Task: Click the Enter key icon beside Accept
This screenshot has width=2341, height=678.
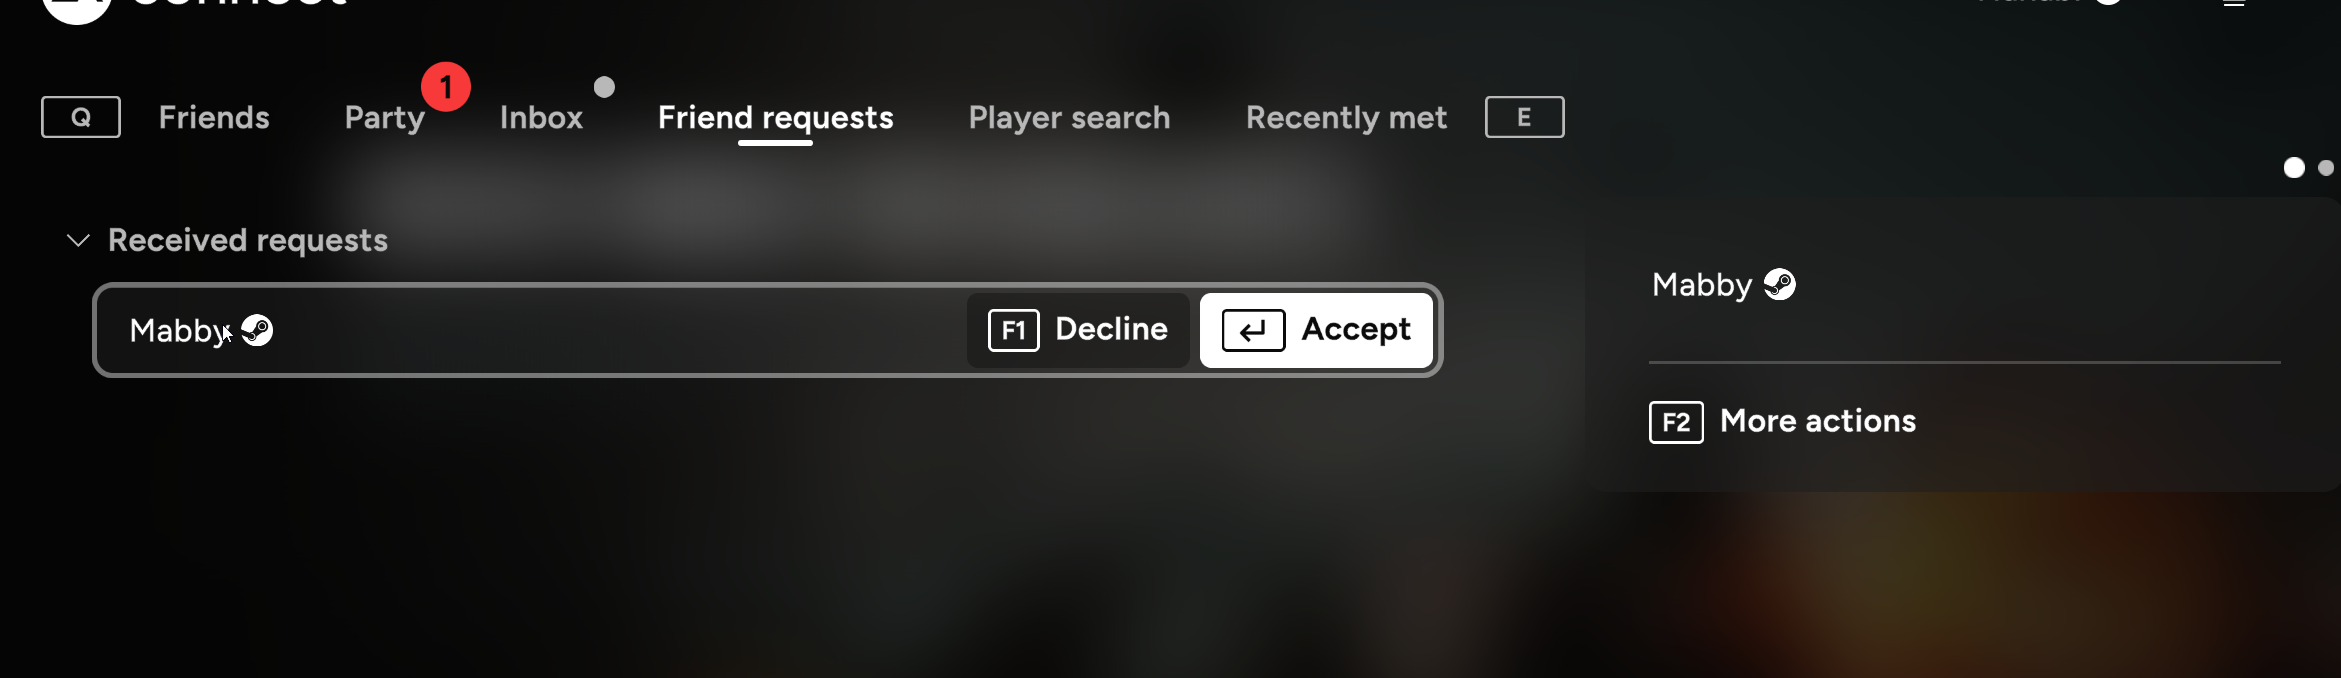Action: click(x=1253, y=330)
